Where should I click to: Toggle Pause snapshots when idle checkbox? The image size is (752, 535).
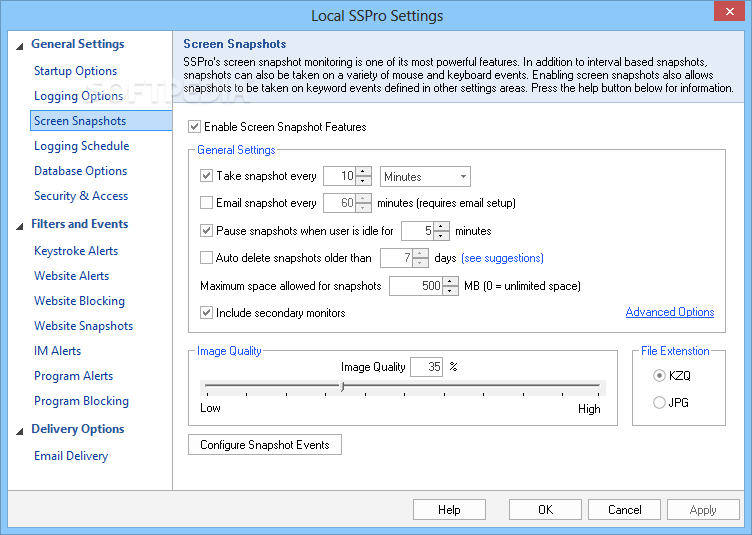coord(206,231)
